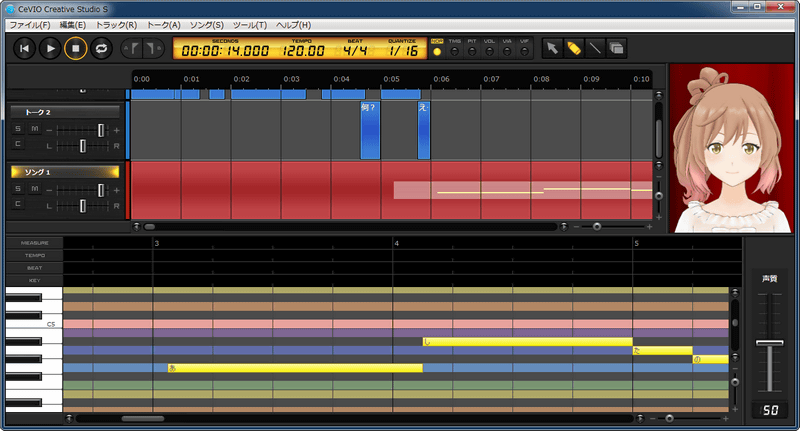Increase トーク 2 volume with plus

pos(116,131)
